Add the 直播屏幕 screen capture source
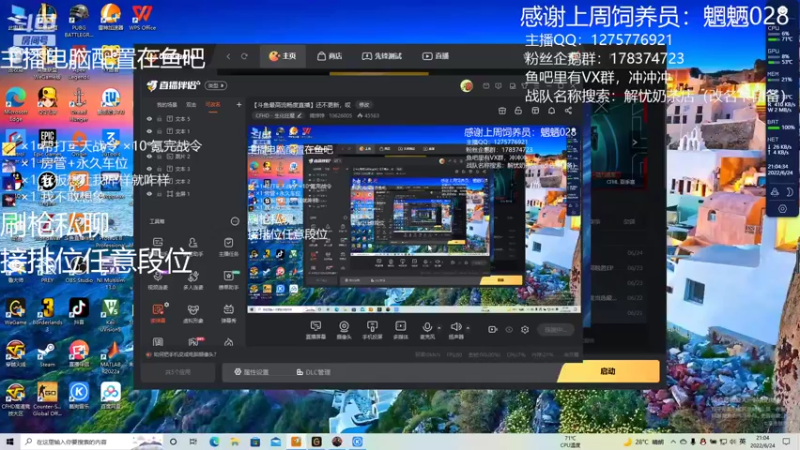The image size is (800, 450). click(x=315, y=330)
